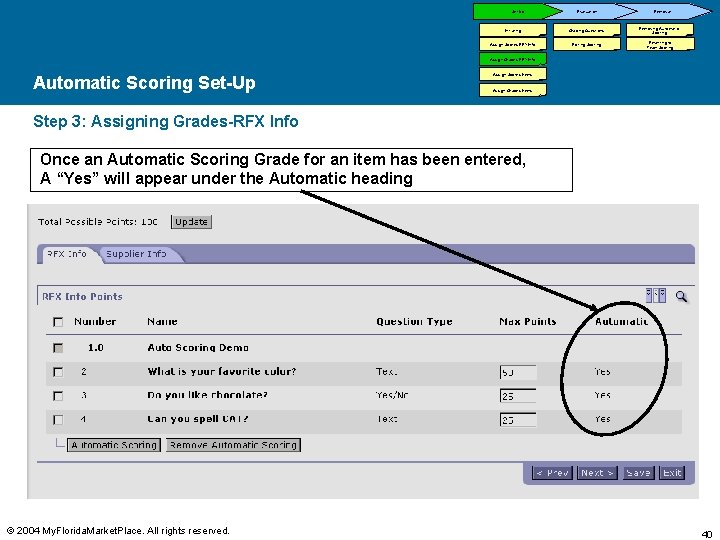Click the Exit button
Viewport: 720px width, 540px height.
tap(672, 472)
